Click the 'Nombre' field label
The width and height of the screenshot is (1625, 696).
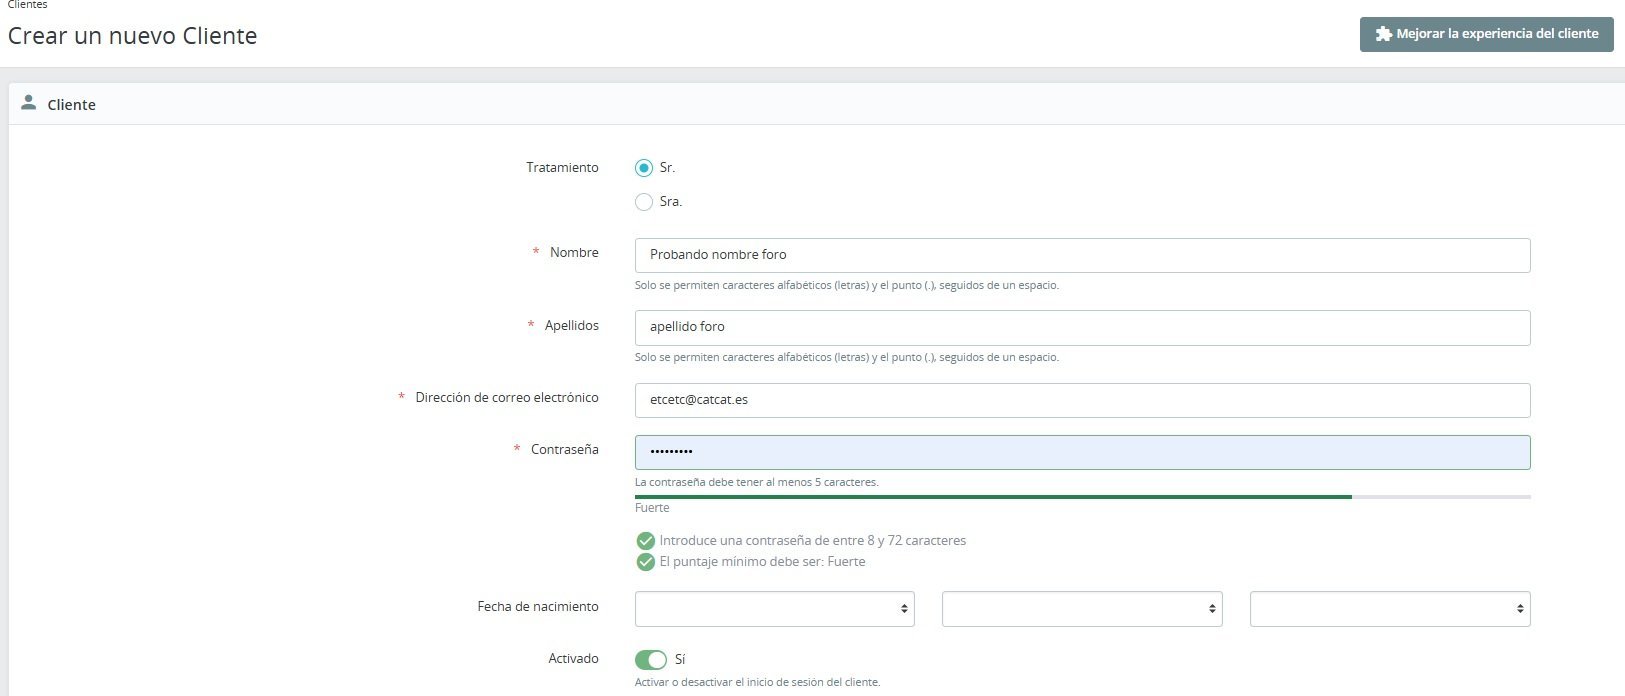click(x=574, y=253)
